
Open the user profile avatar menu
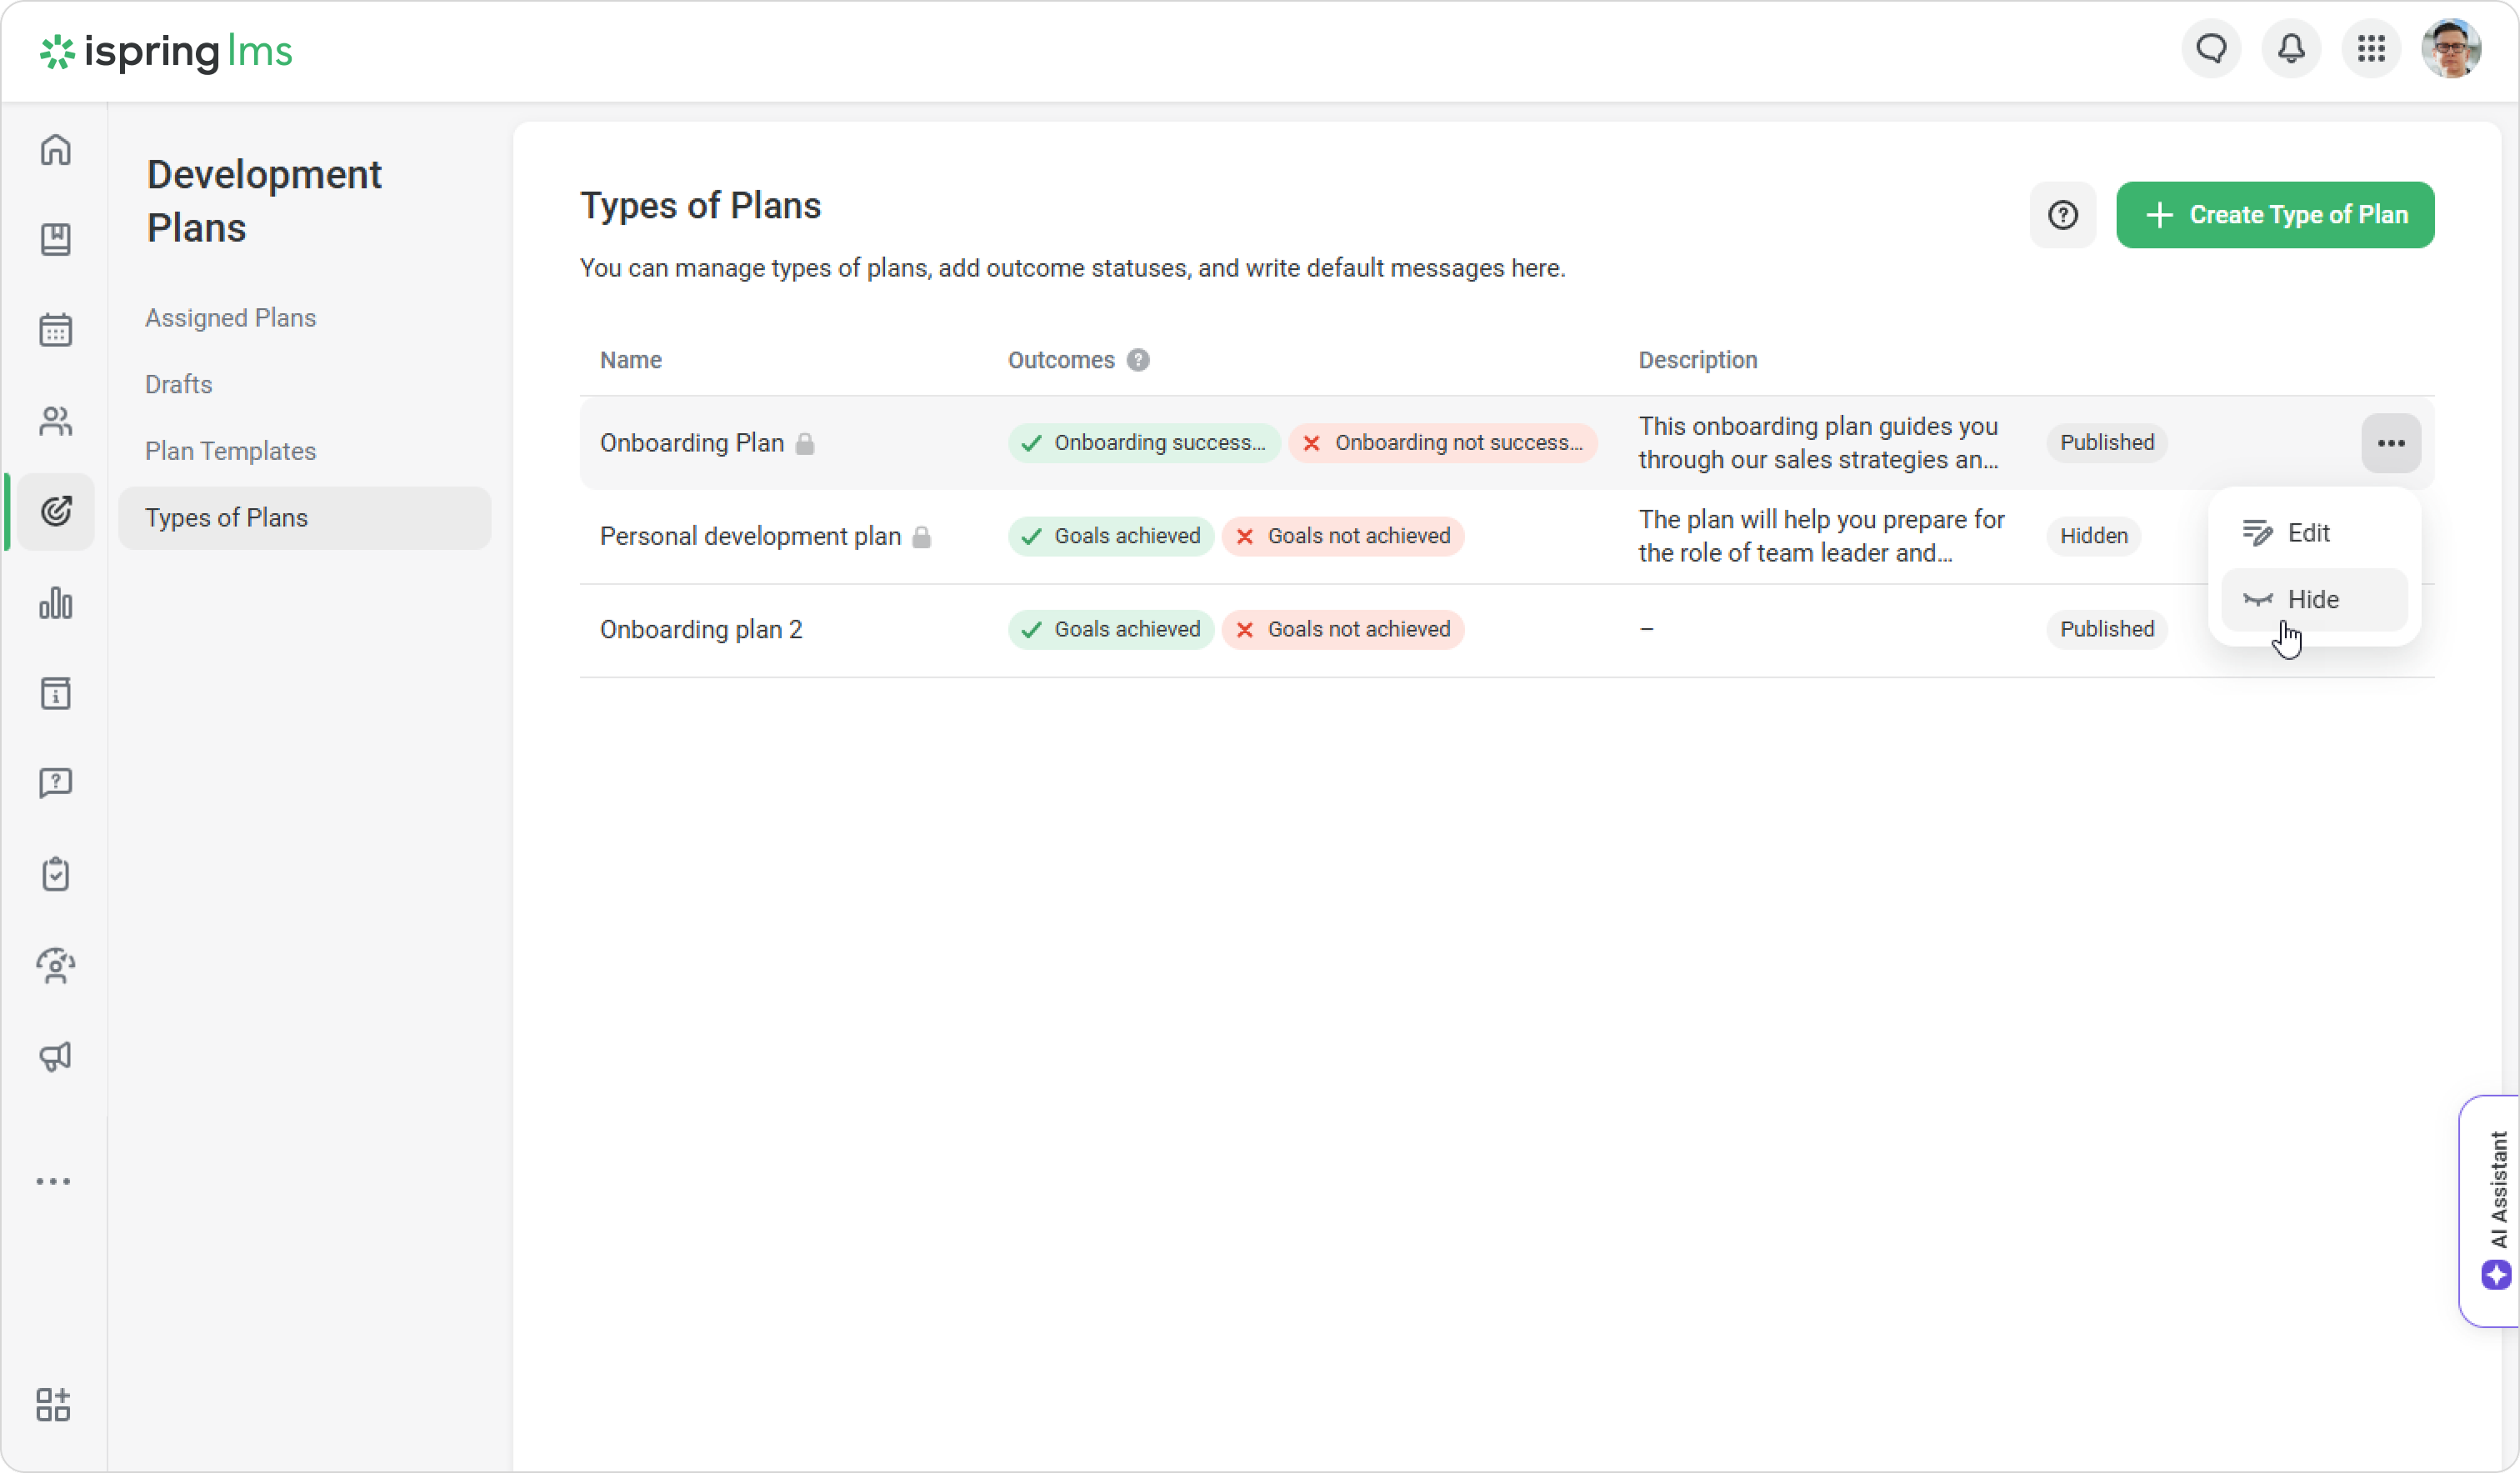tap(2450, 48)
